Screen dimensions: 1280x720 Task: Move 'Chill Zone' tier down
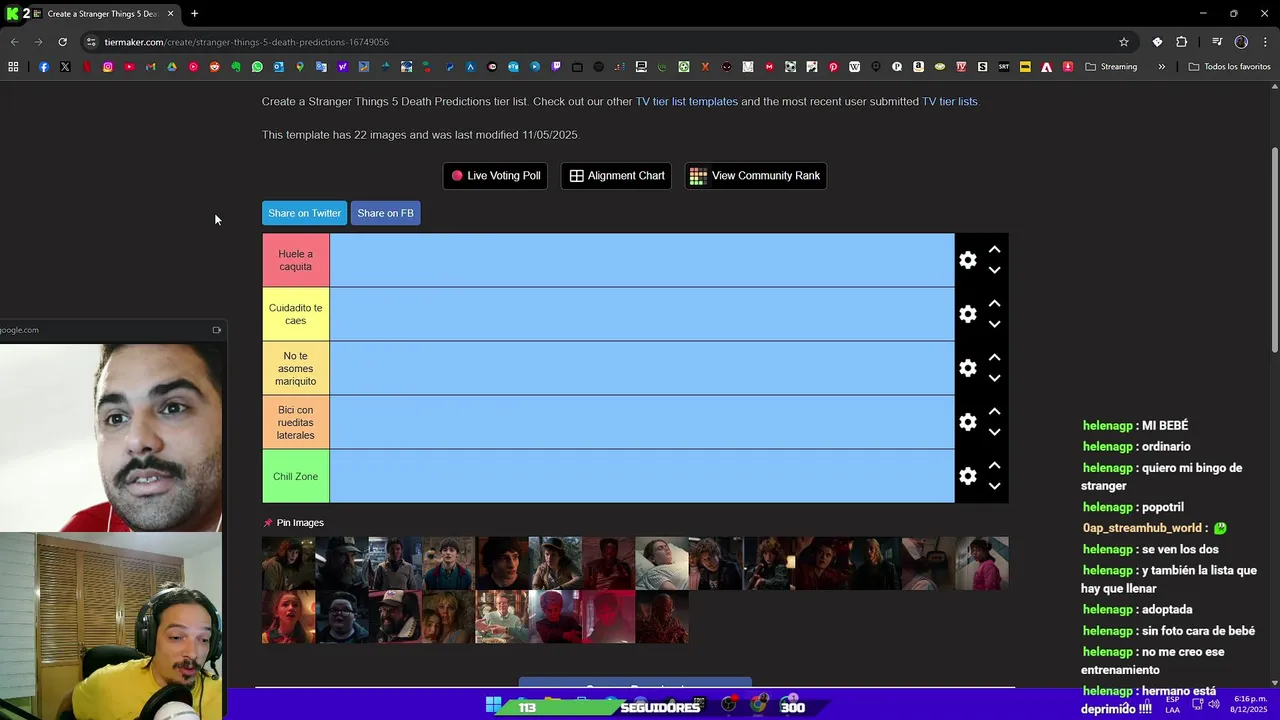(994, 486)
